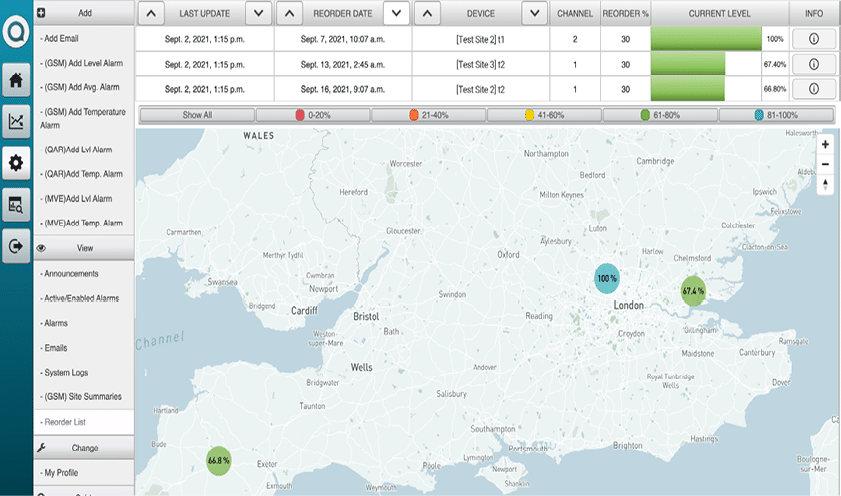This screenshot has height=496, width=841.
Task: Click the settings gear sidebar icon
Action: (x=16, y=162)
